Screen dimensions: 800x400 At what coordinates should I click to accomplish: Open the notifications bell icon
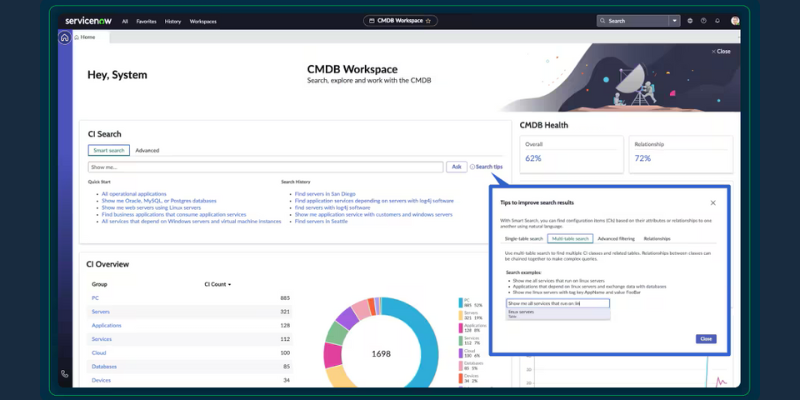pyautogui.click(x=718, y=20)
